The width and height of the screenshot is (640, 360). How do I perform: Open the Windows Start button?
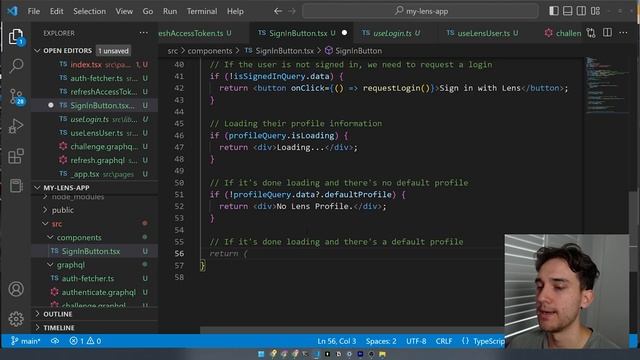coord(261,354)
